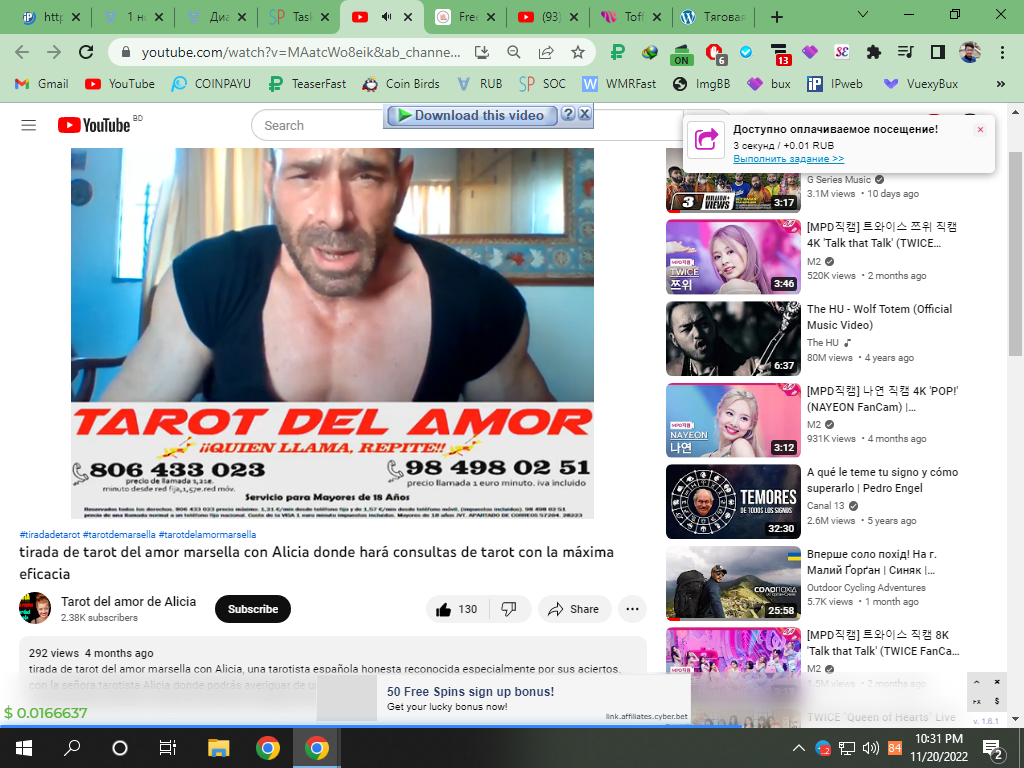
Task: Open a new browser tab
Action: coord(776,17)
